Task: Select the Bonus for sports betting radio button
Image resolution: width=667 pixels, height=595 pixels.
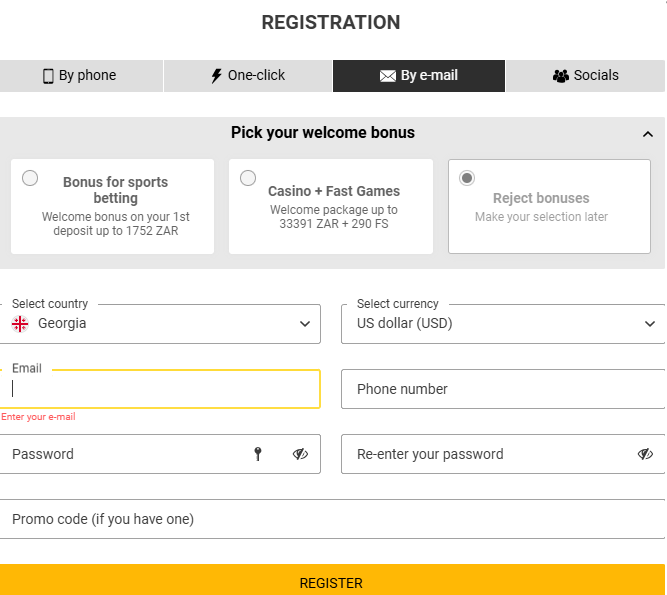Action: pos(30,178)
